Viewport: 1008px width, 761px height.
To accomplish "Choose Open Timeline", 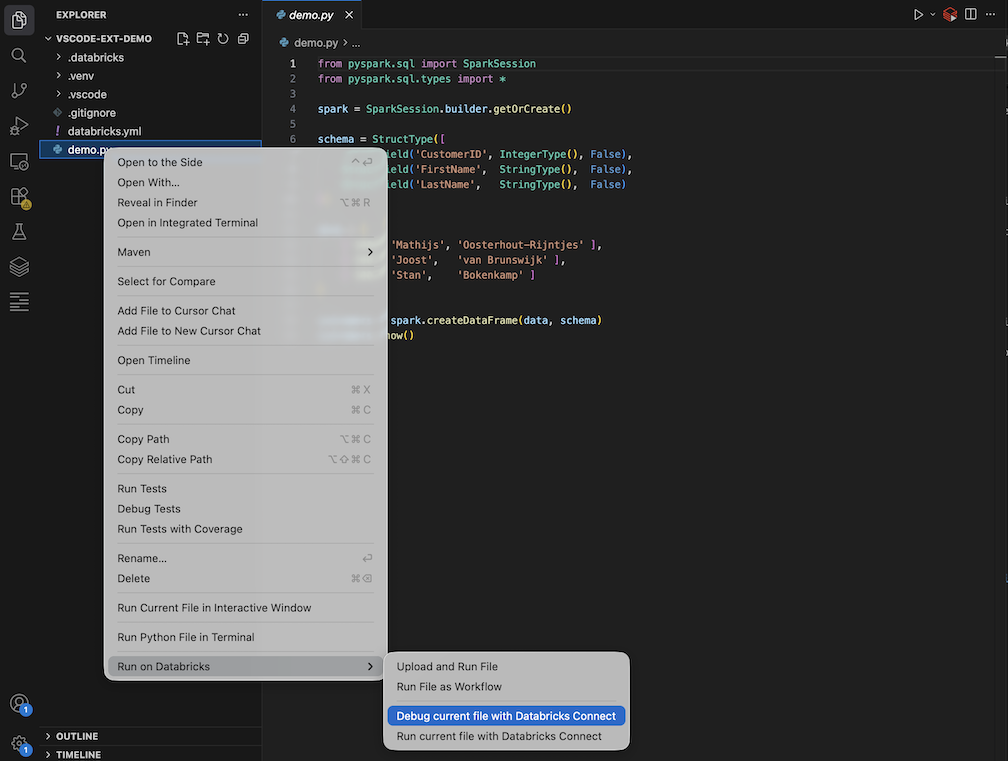I will (245, 361).
